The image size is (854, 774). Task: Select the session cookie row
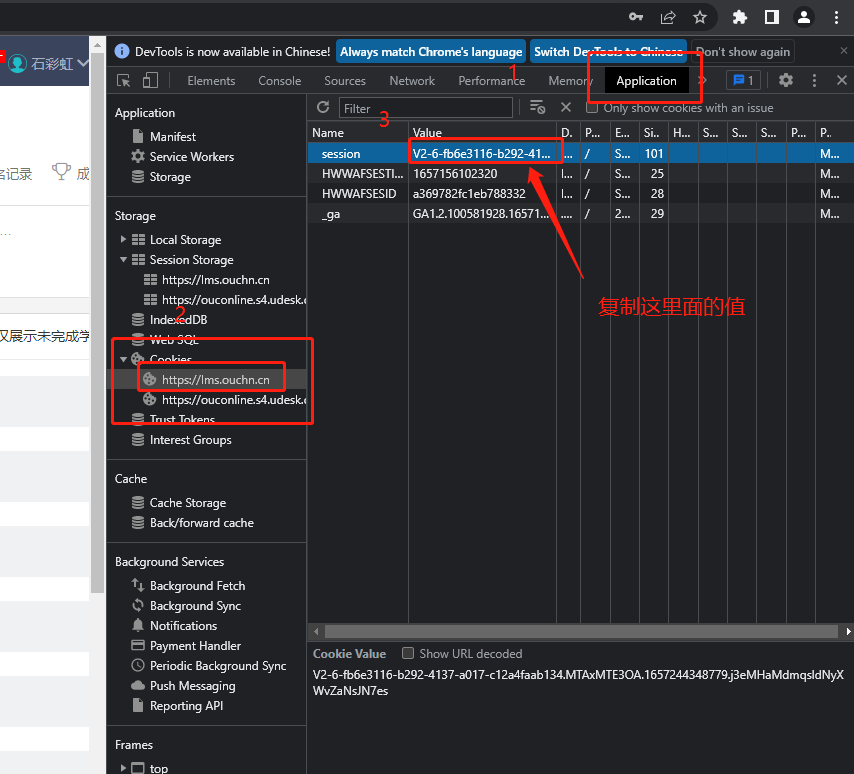[581, 154]
